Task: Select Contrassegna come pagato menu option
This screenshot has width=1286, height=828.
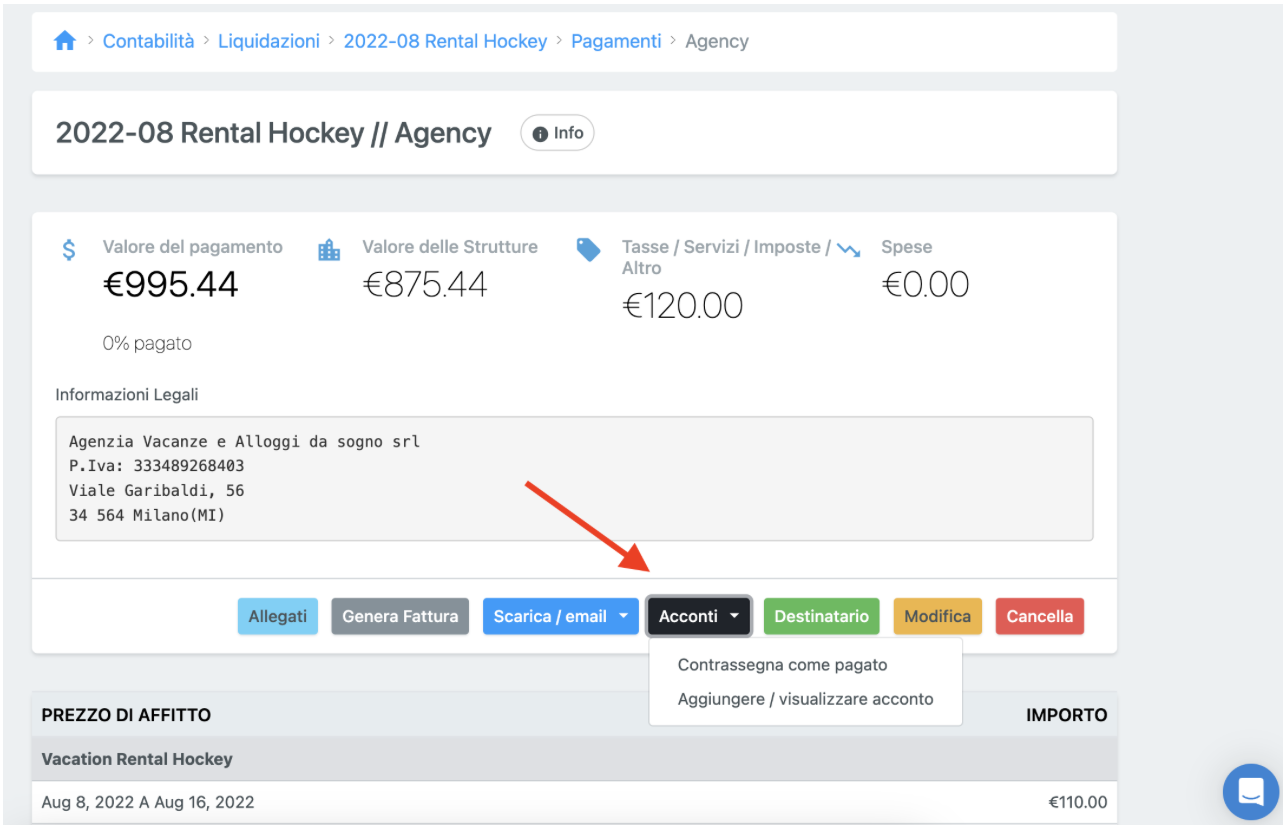Action: [x=782, y=665]
